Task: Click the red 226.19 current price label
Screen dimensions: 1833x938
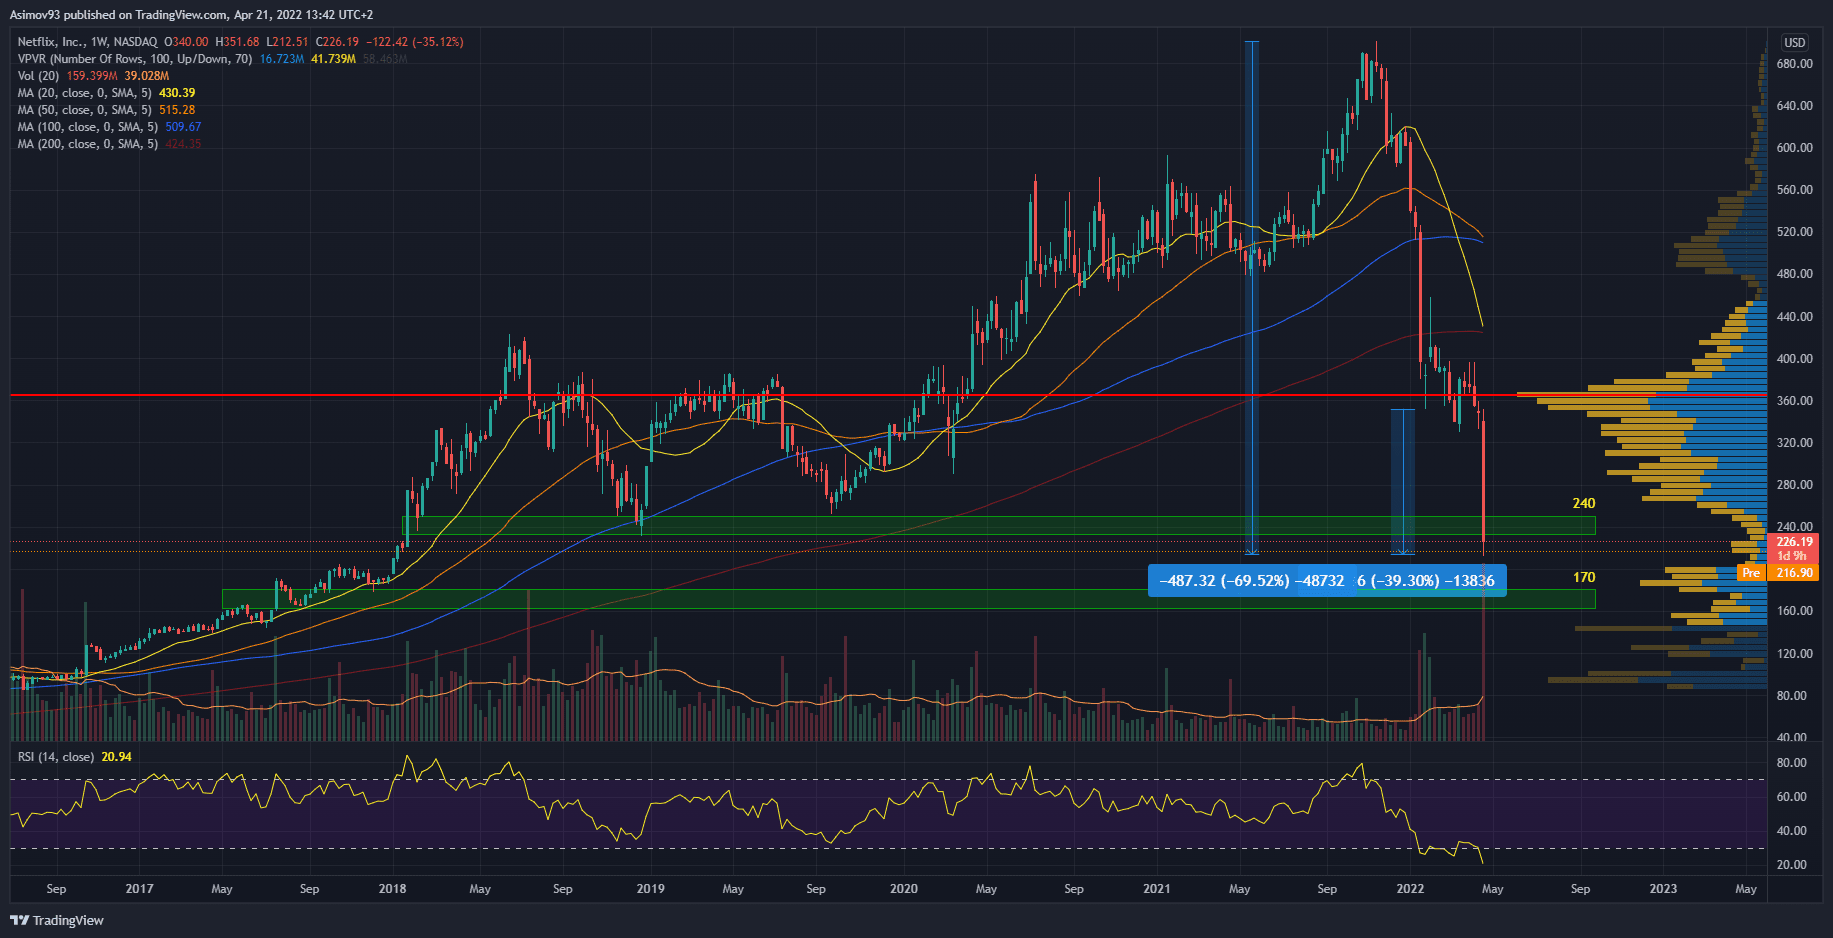Action: pos(1794,542)
